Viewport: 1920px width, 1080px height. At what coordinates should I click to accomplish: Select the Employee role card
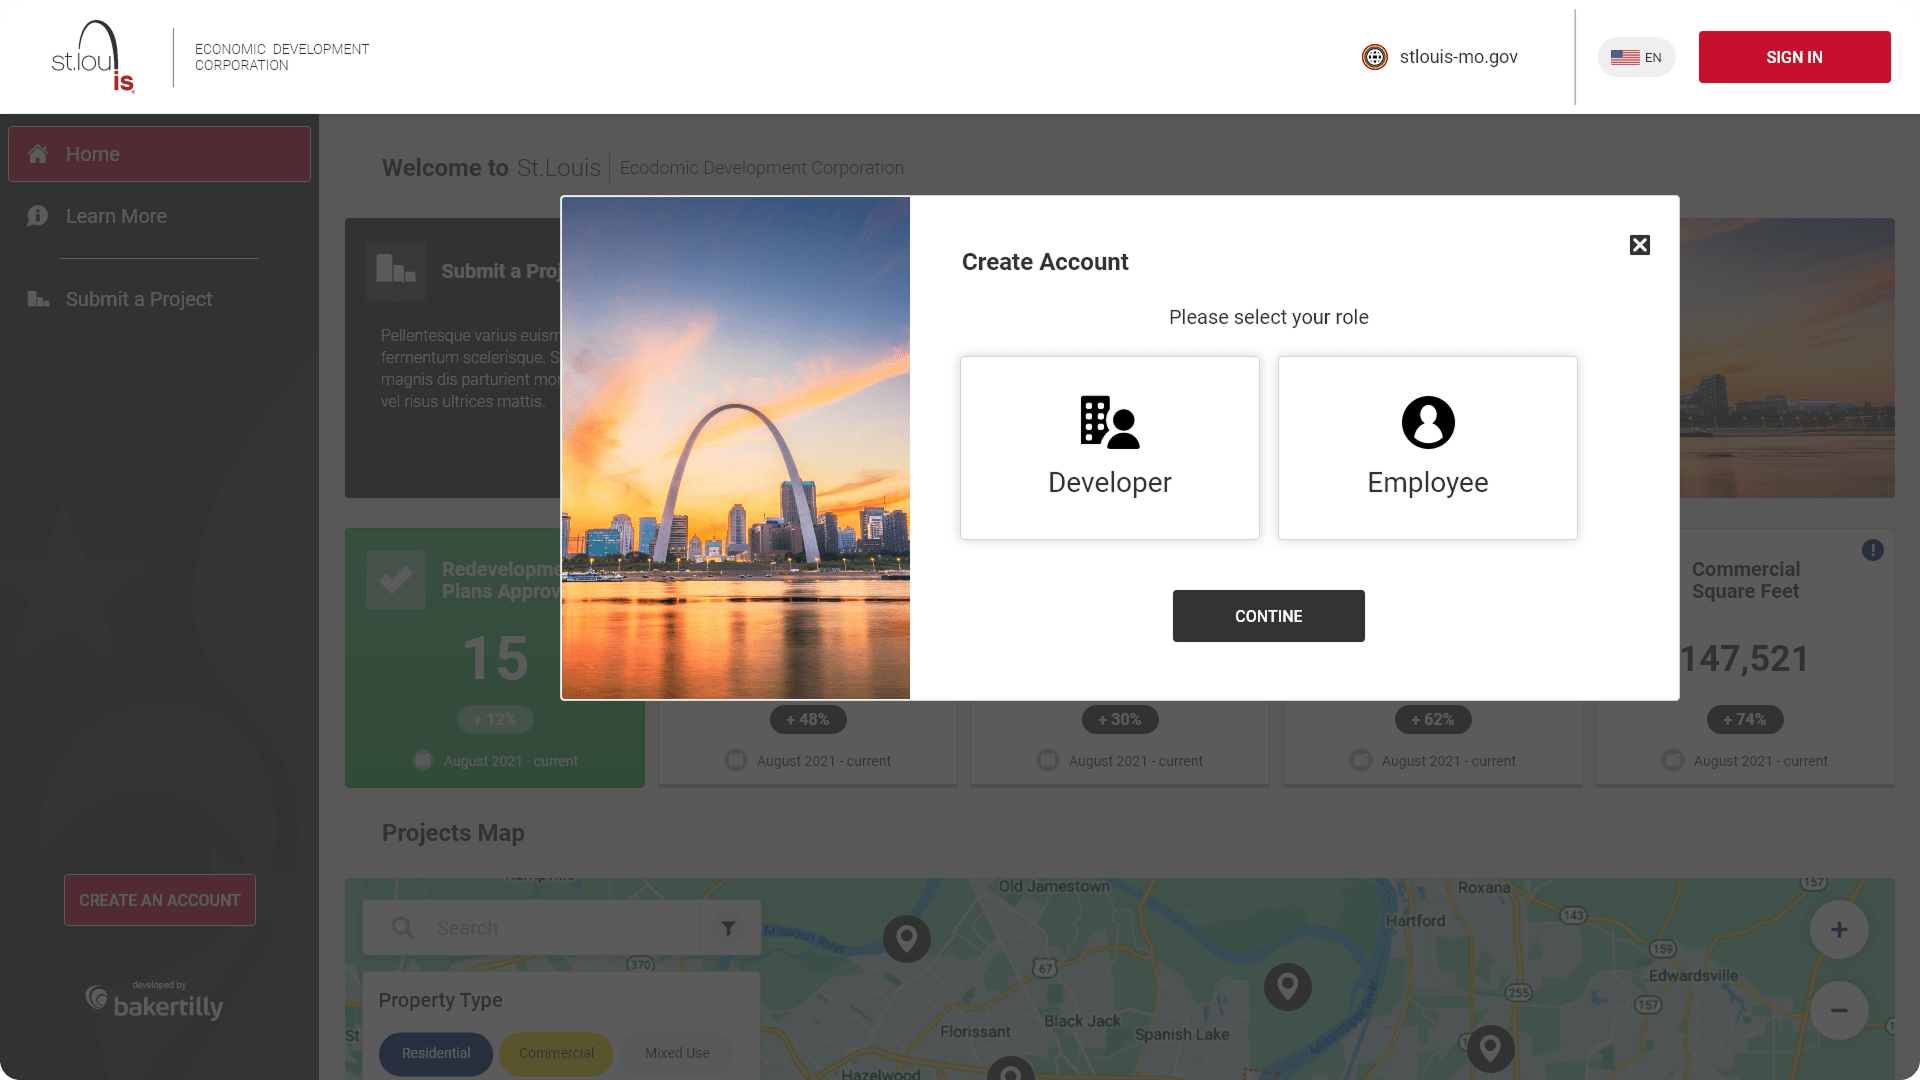point(1427,448)
